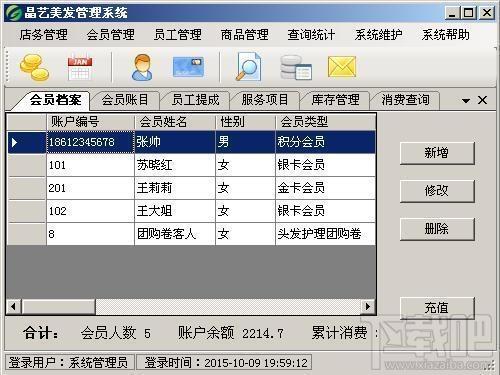Expand the tab list dropdown arrow
The image size is (500, 375).
coord(466,100)
